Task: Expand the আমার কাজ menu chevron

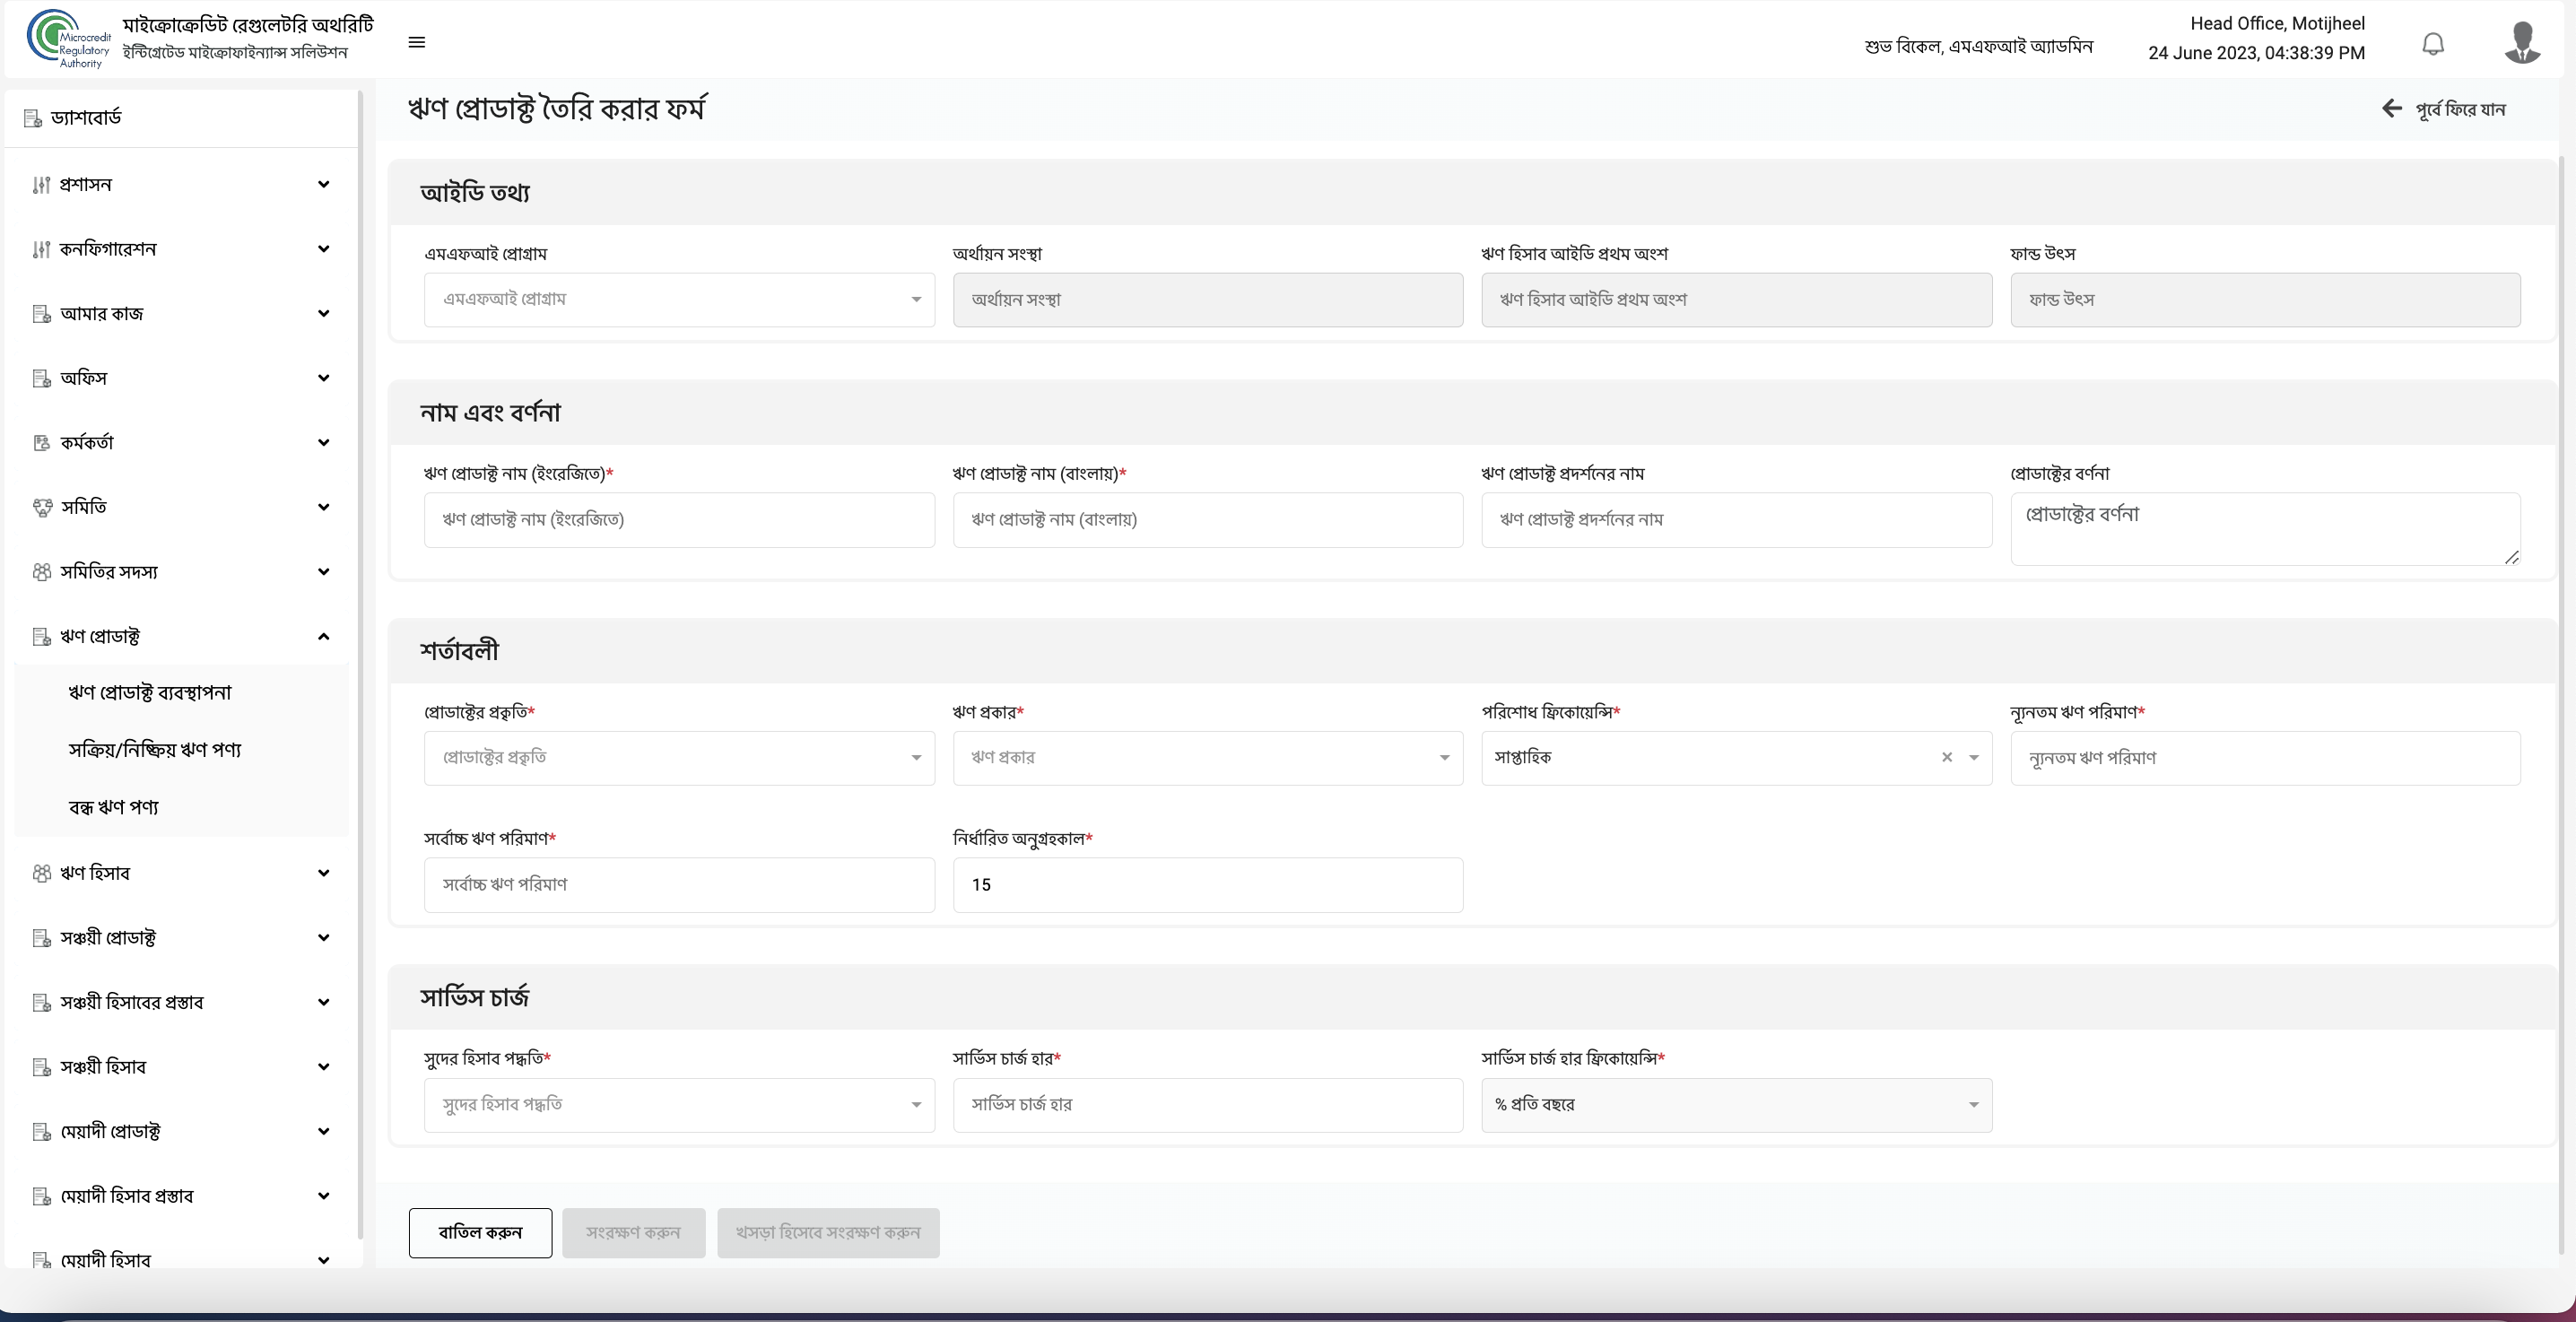Action: pos(323,313)
